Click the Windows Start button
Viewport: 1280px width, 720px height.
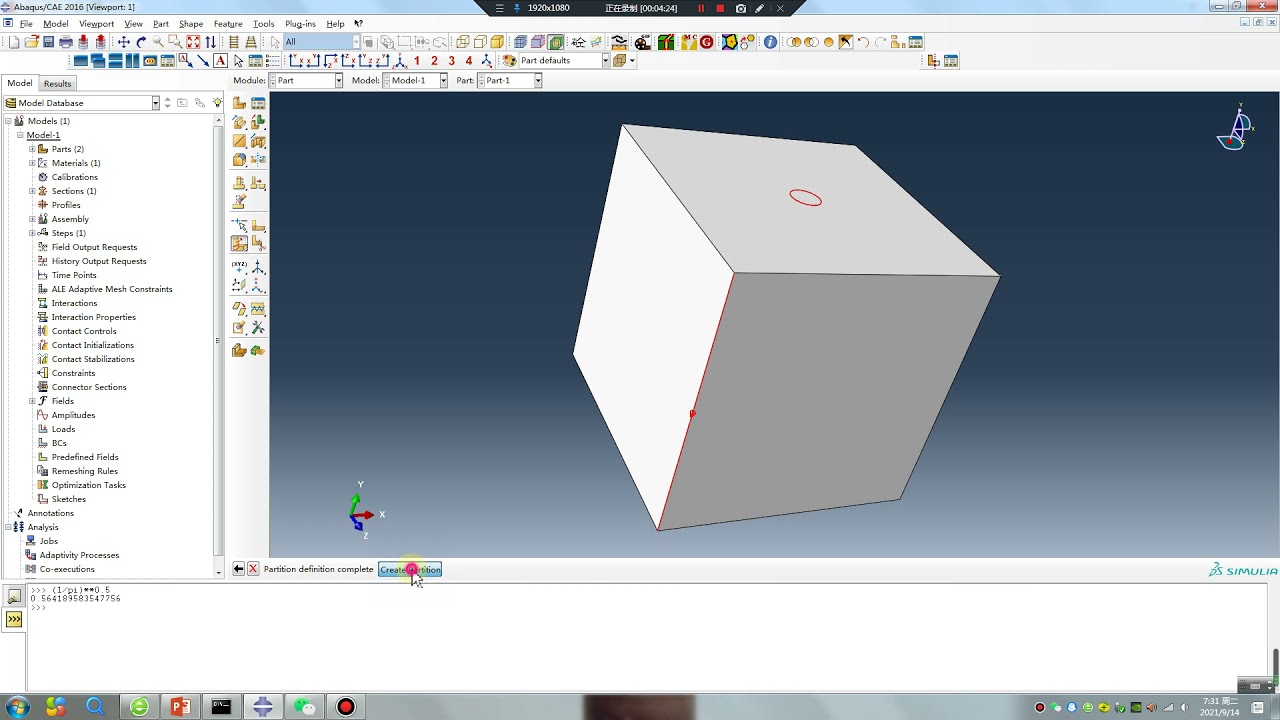[17, 707]
